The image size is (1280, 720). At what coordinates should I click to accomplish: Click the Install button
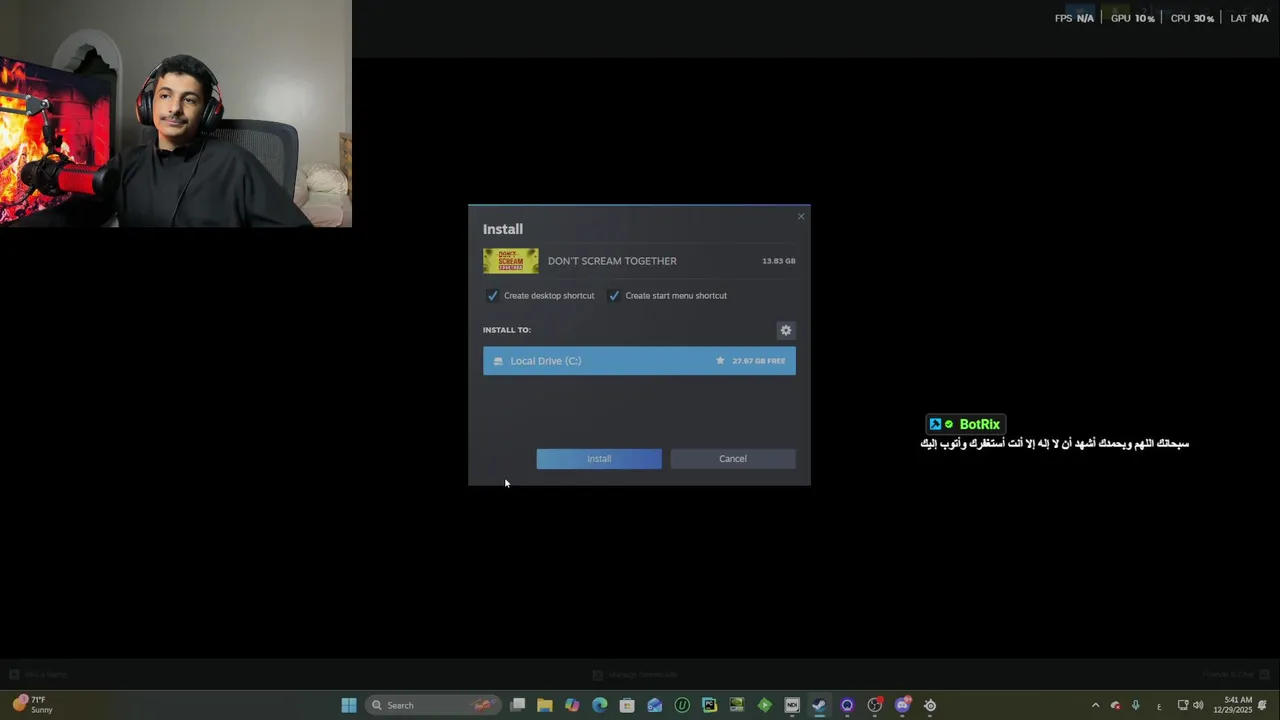599,459
